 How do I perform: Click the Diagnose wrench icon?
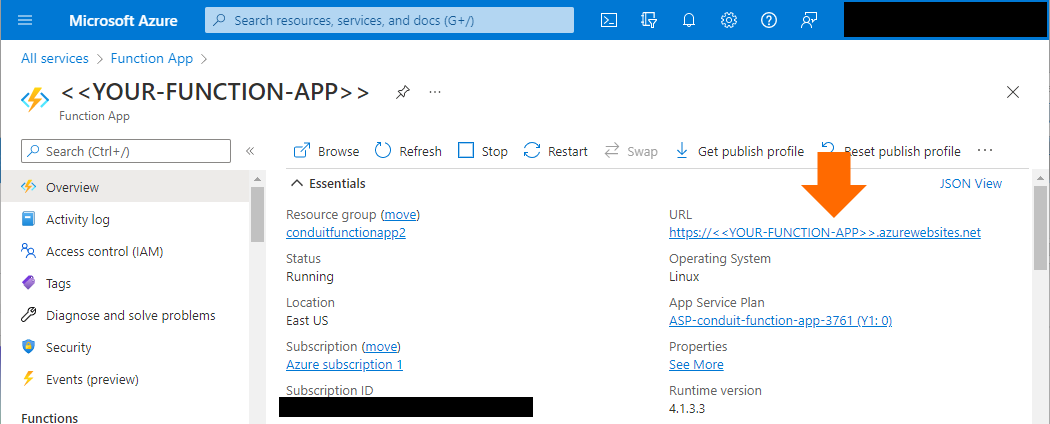tap(28, 315)
